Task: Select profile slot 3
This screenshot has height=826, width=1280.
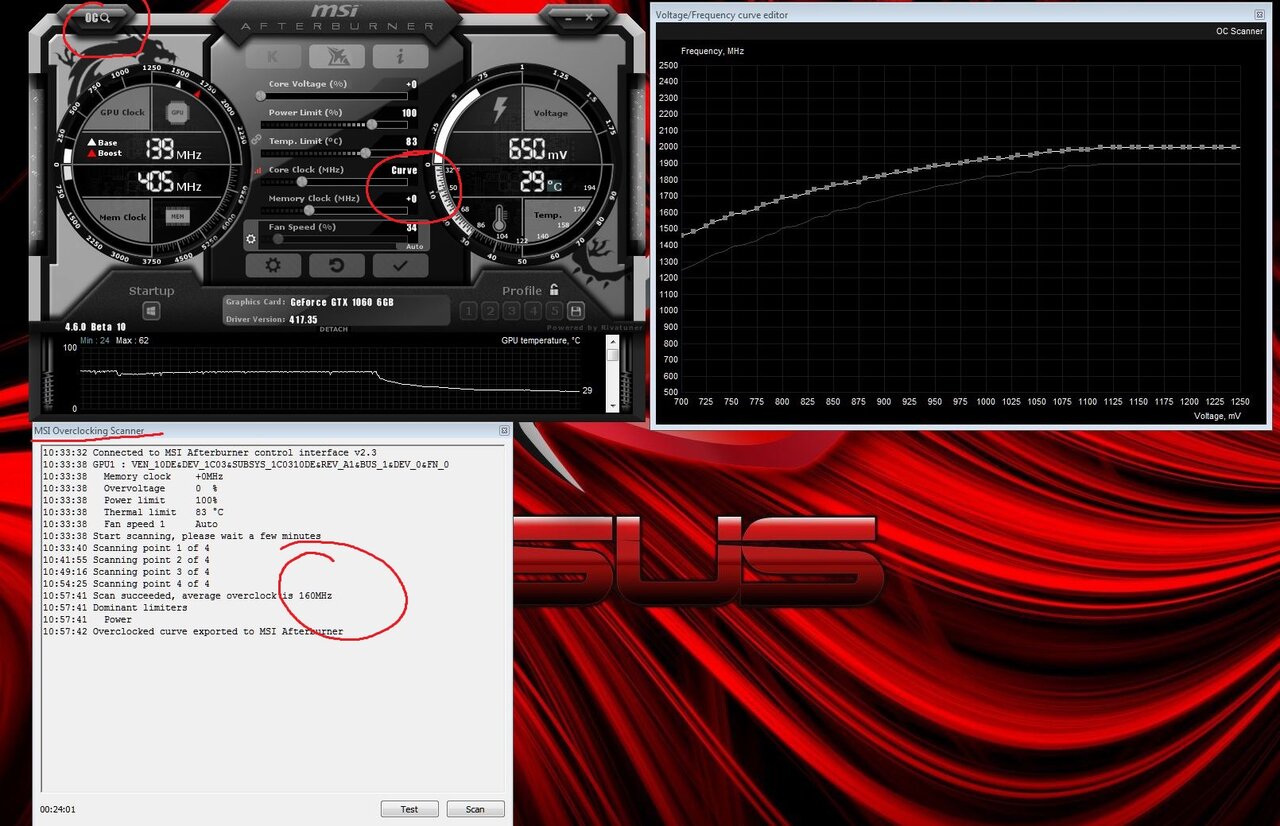Action: (x=512, y=311)
